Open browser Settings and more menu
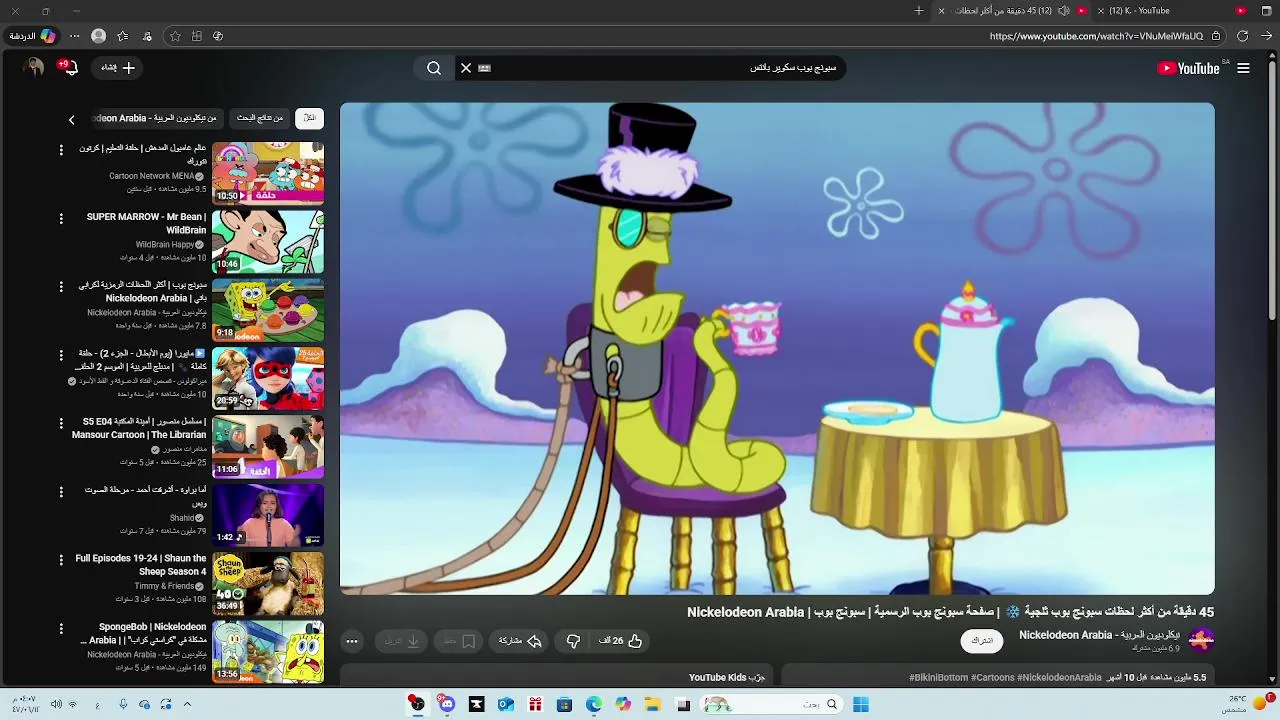The width and height of the screenshot is (1280, 720). [74, 36]
